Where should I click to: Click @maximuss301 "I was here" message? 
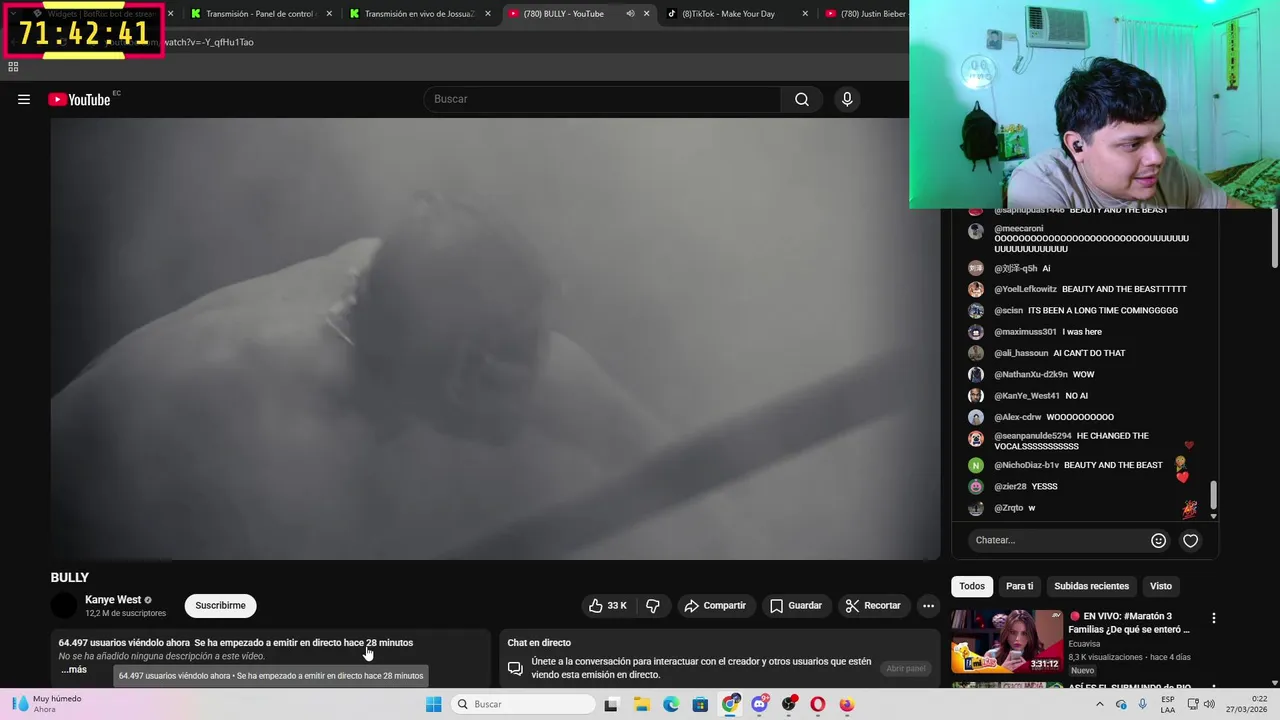[x=1047, y=332]
